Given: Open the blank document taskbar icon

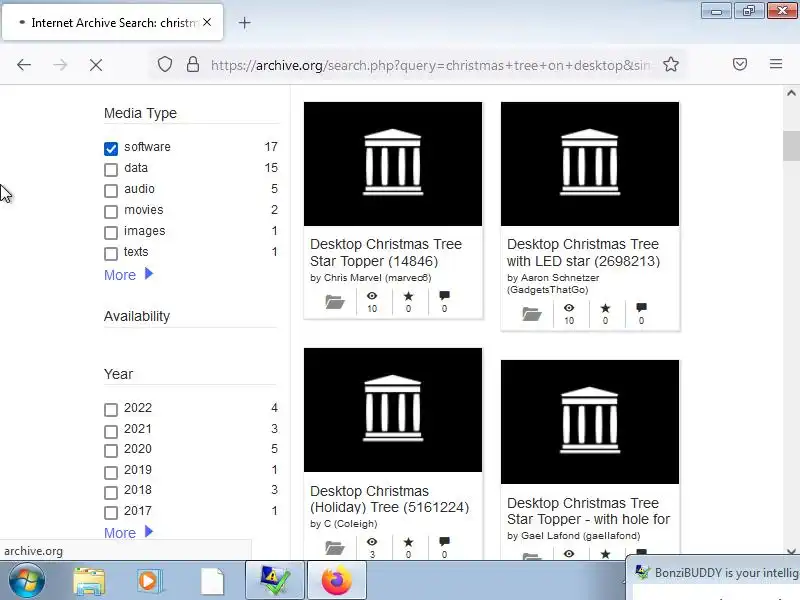Looking at the screenshot, I should click(212, 581).
